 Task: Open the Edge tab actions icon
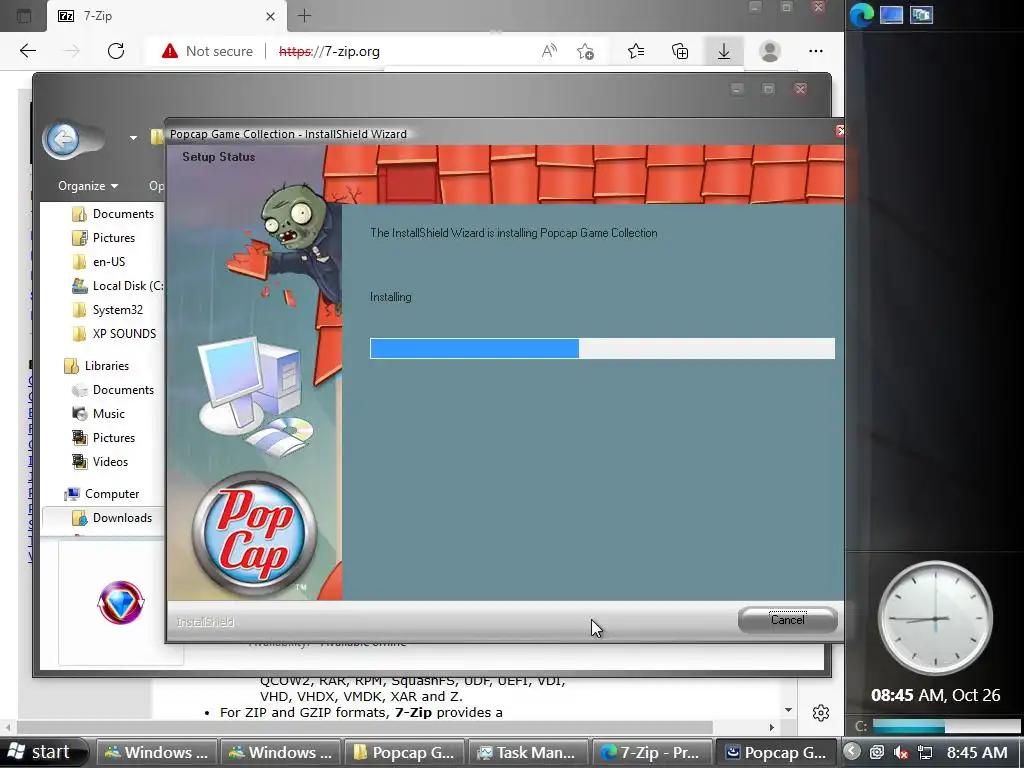[24, 16]
